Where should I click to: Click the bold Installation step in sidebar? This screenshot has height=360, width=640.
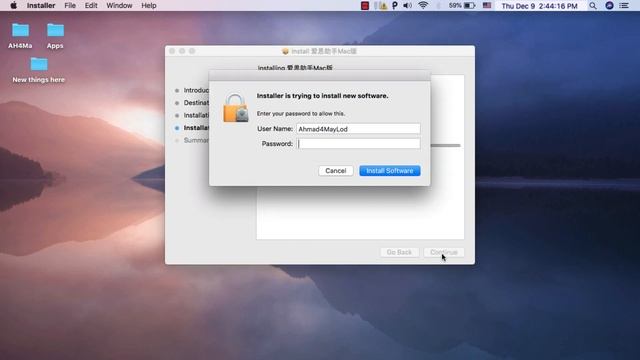pyautogui.click(x=196, y=128)
